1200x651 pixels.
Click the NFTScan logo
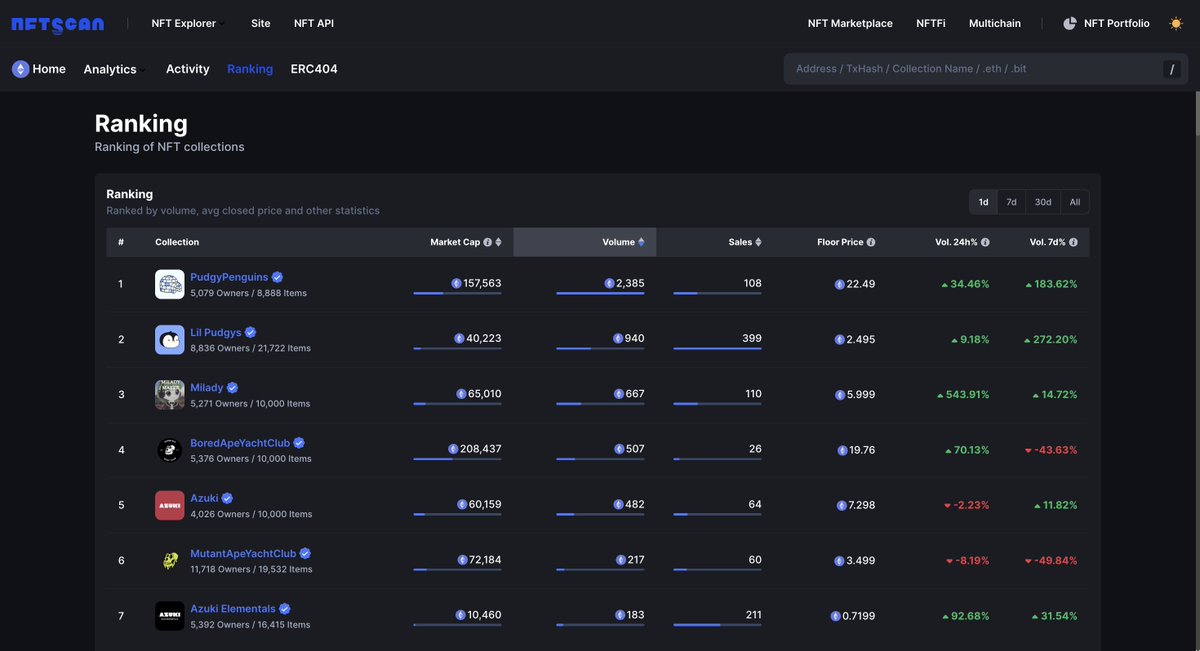(57, 23)
